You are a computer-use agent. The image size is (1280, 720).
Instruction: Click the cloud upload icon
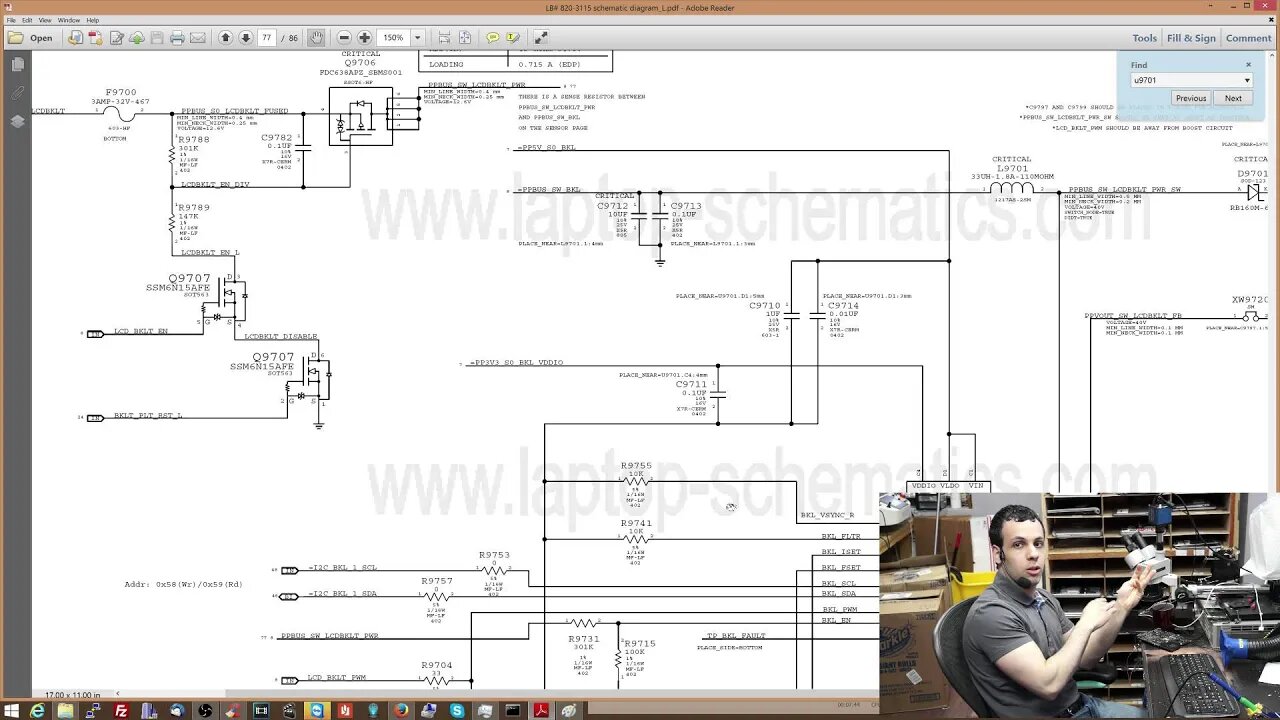[x=137, y=38]
